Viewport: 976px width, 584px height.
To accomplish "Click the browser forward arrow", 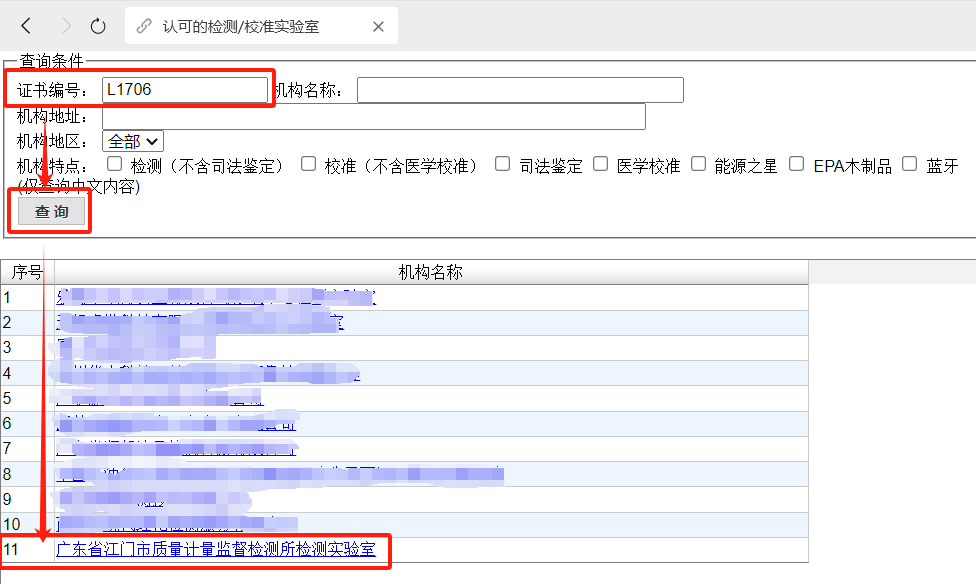I will pyautogui.click(x=66, y=26).
